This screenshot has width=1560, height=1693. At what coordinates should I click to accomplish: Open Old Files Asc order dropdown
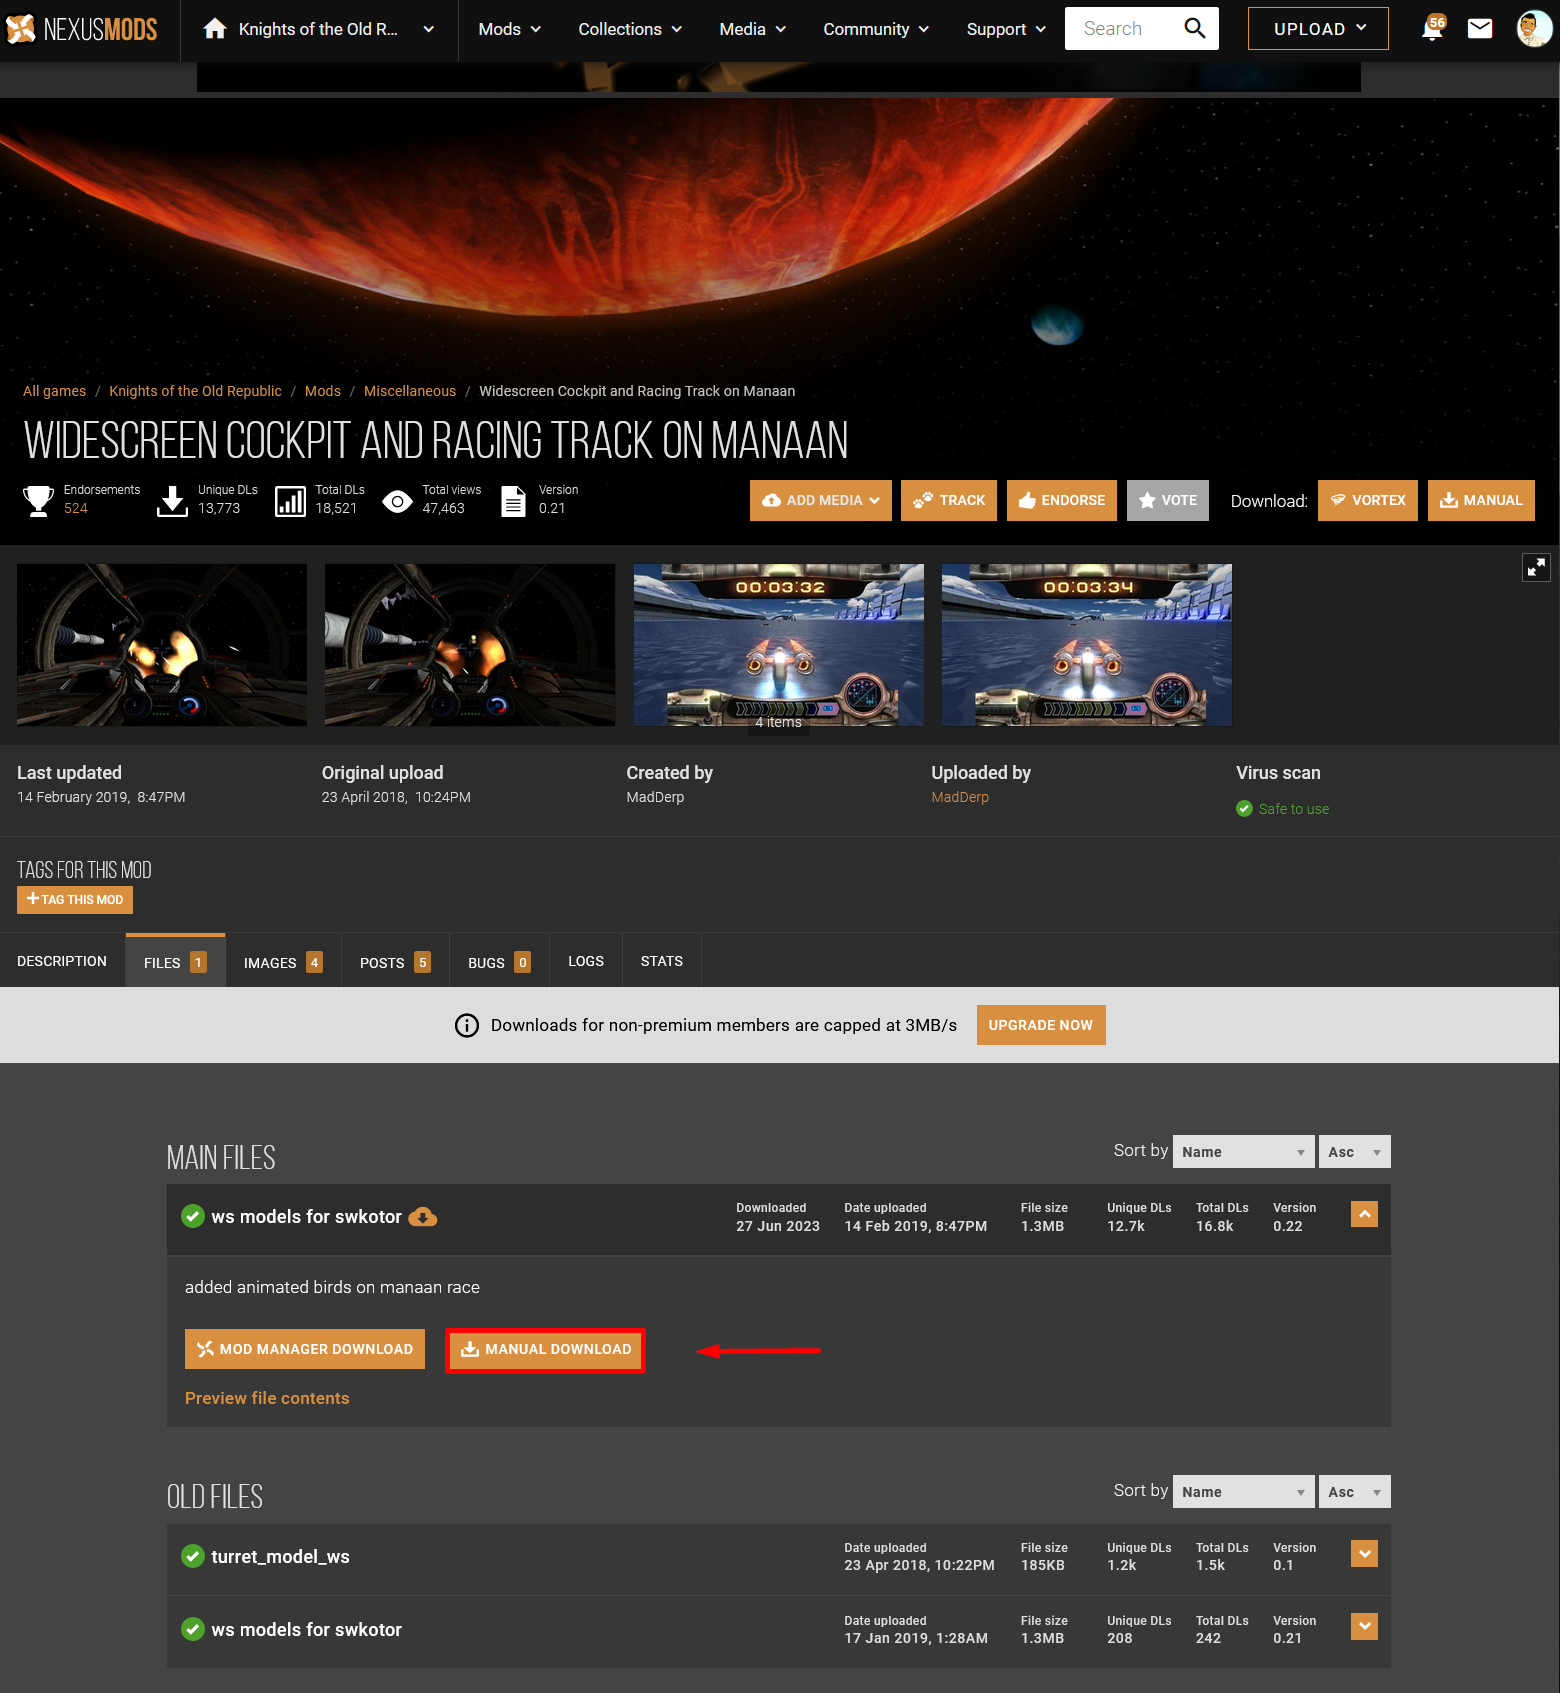[x=1355, y=1492]
